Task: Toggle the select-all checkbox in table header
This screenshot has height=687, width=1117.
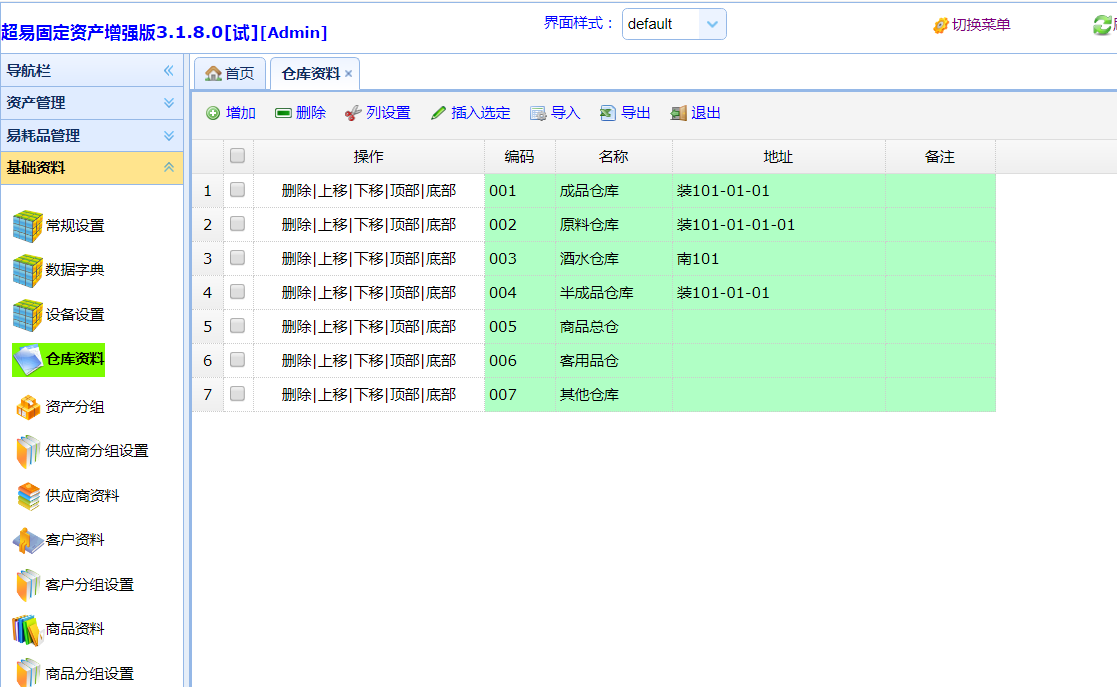Action: pos(237,156)
